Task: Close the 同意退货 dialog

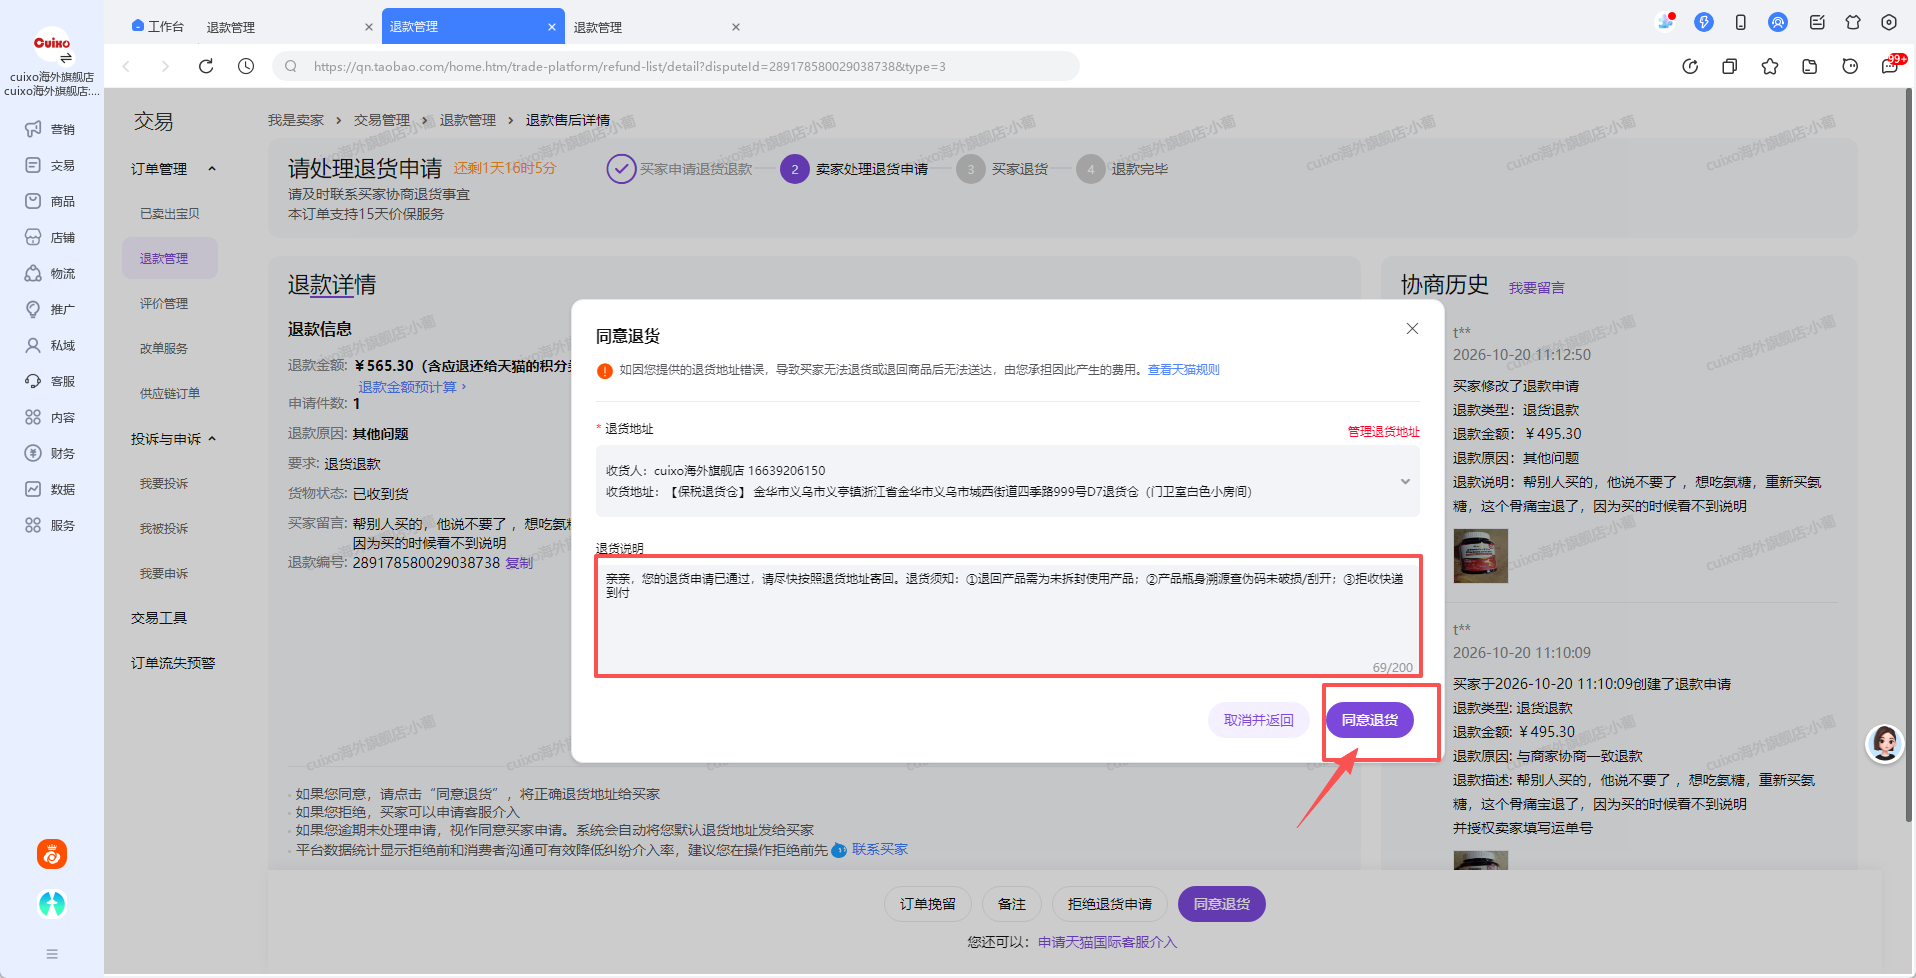Action: (x=1412, y=329)
